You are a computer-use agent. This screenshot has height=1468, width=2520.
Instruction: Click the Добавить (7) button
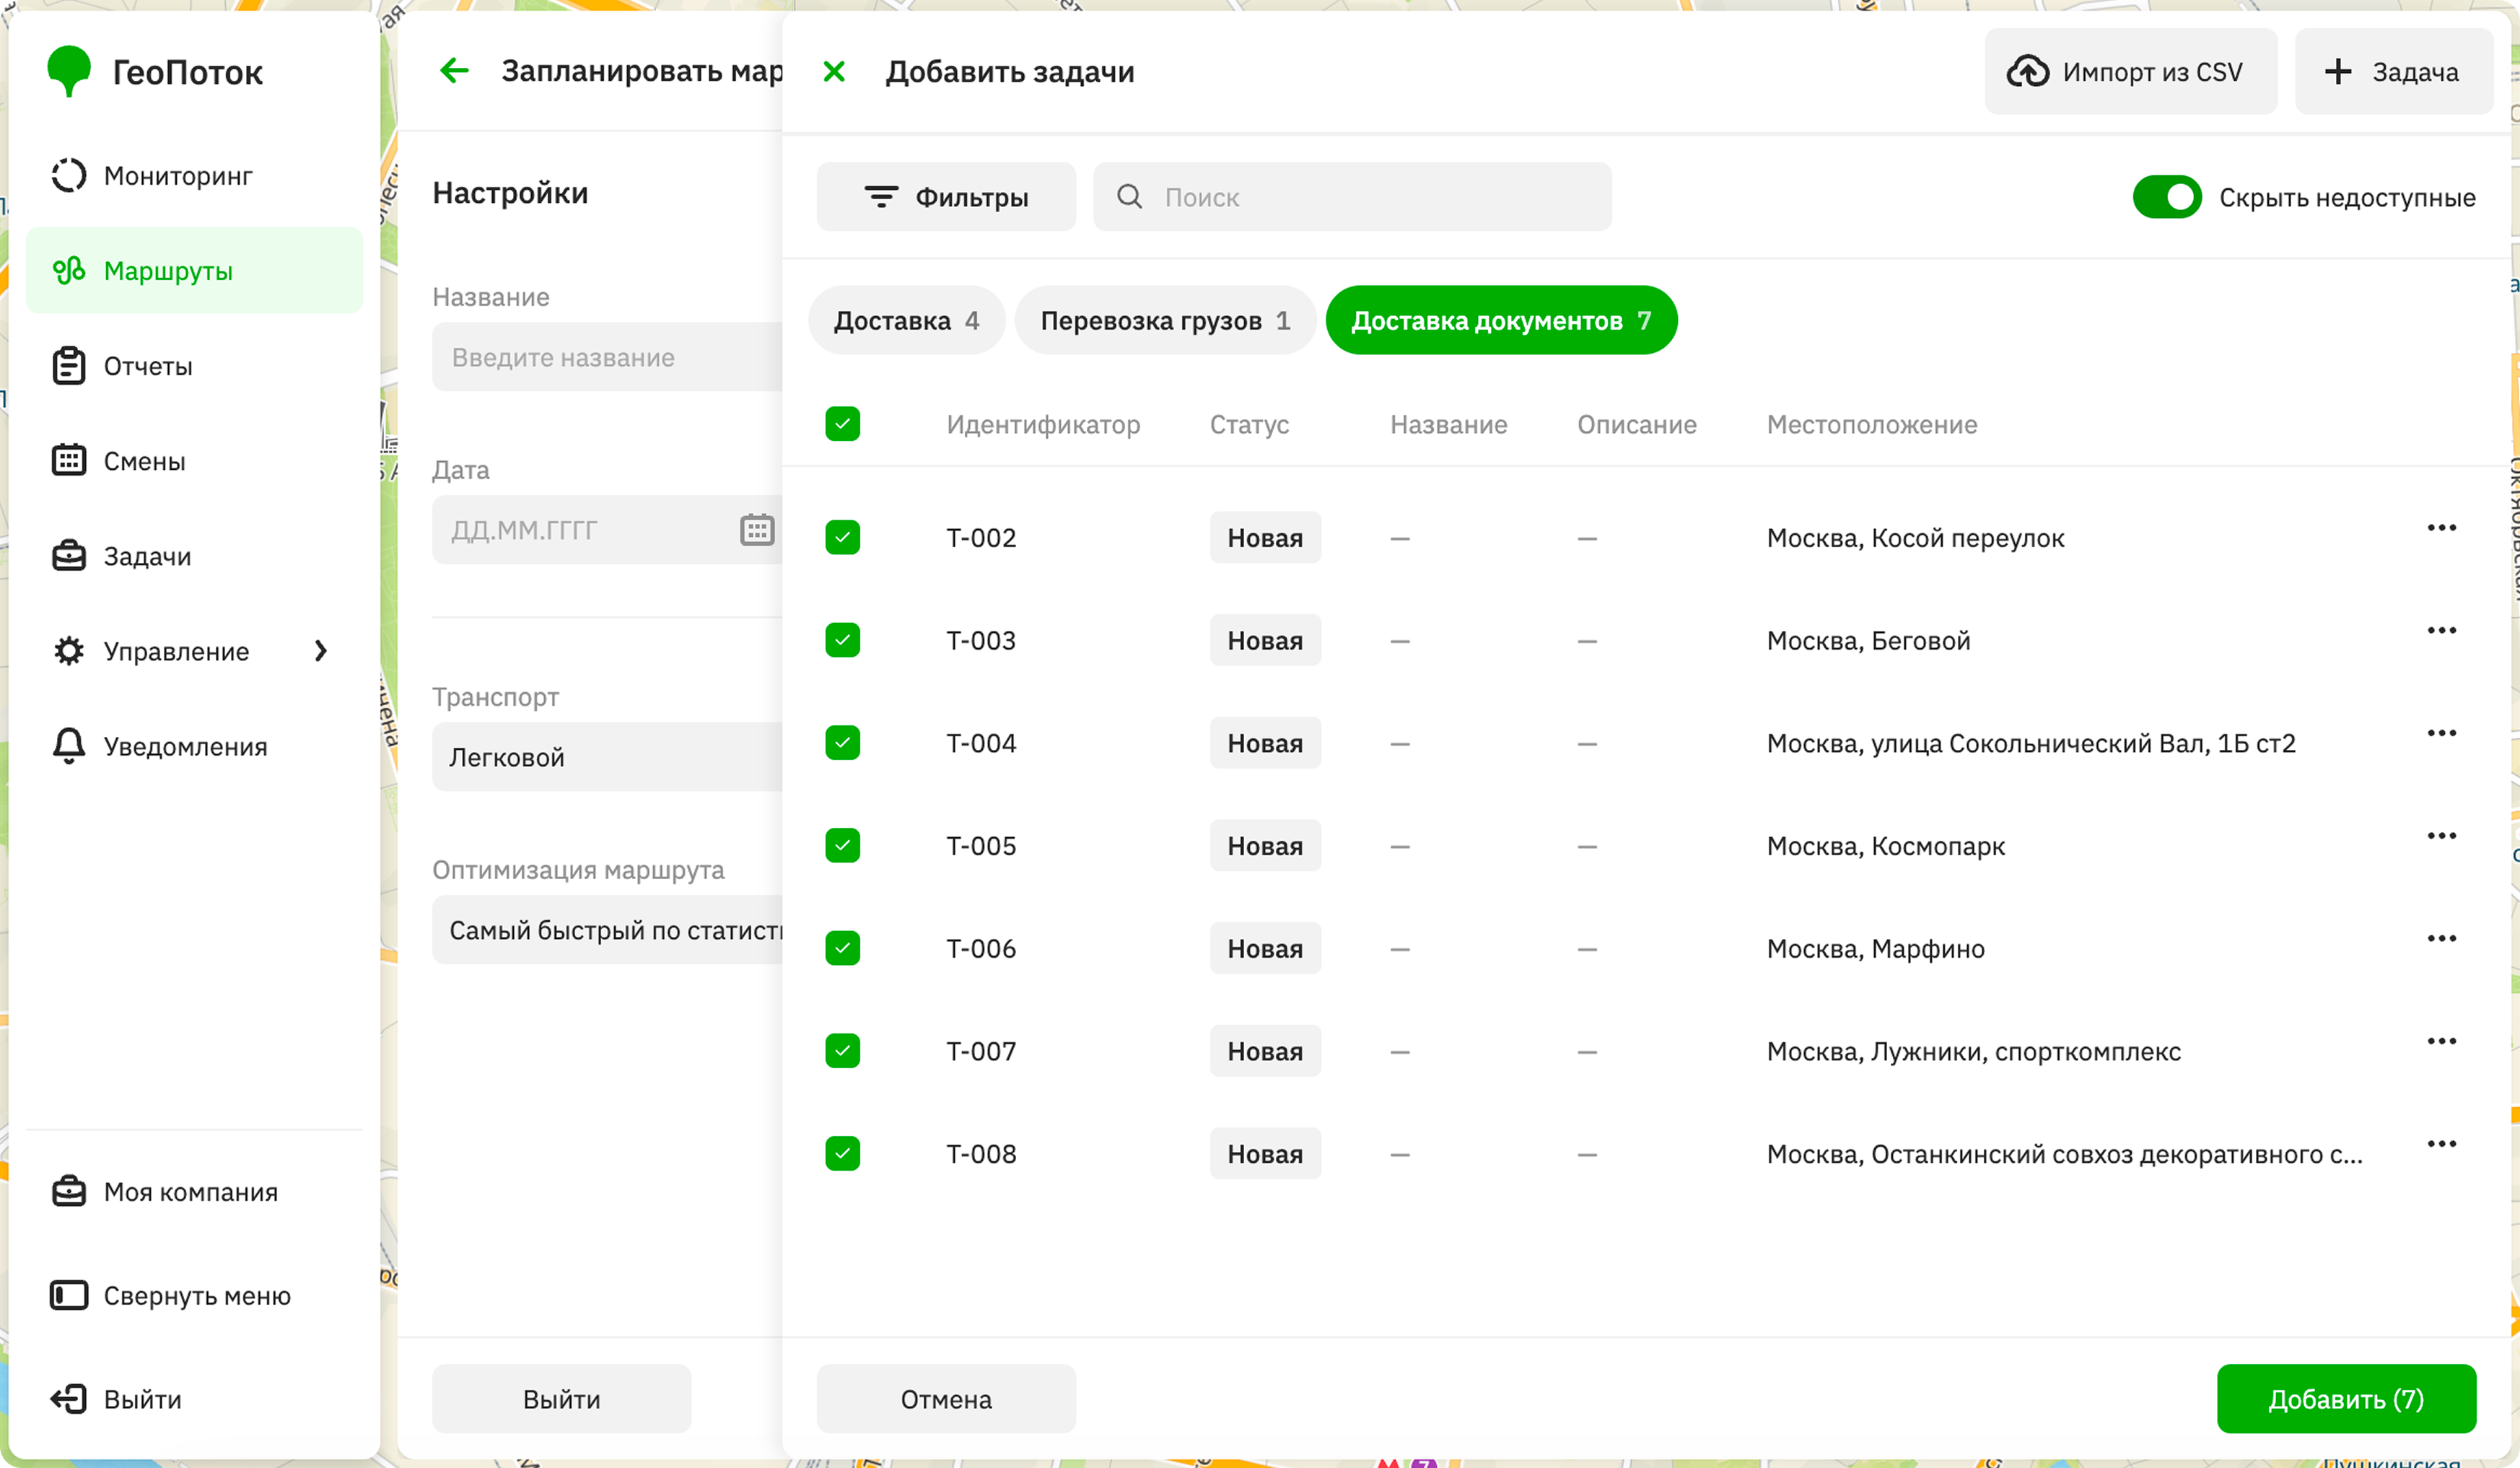(2346, 1399)
